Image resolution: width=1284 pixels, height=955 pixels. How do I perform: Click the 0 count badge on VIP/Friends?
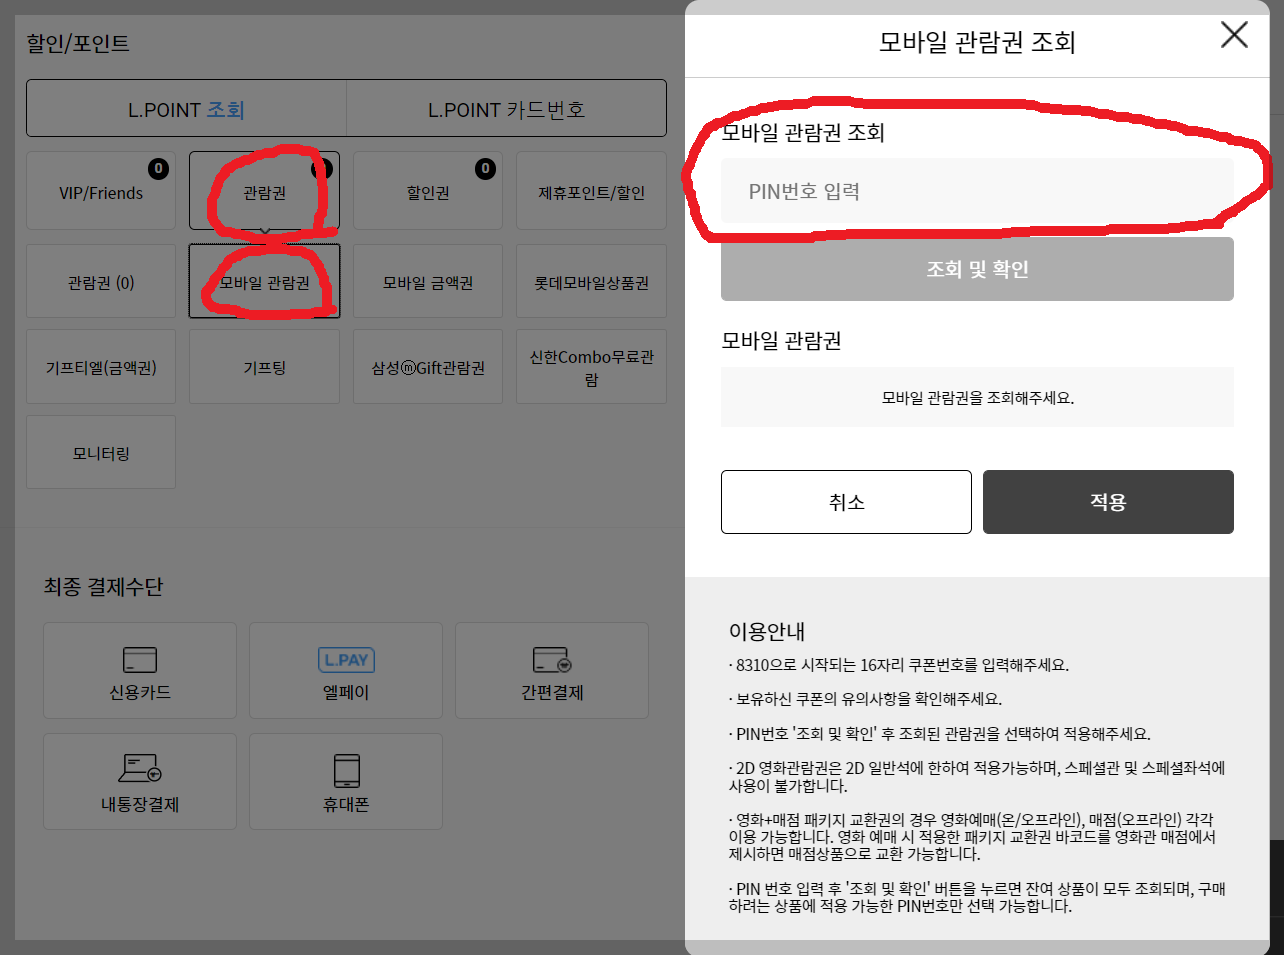[x=158, y=168]
